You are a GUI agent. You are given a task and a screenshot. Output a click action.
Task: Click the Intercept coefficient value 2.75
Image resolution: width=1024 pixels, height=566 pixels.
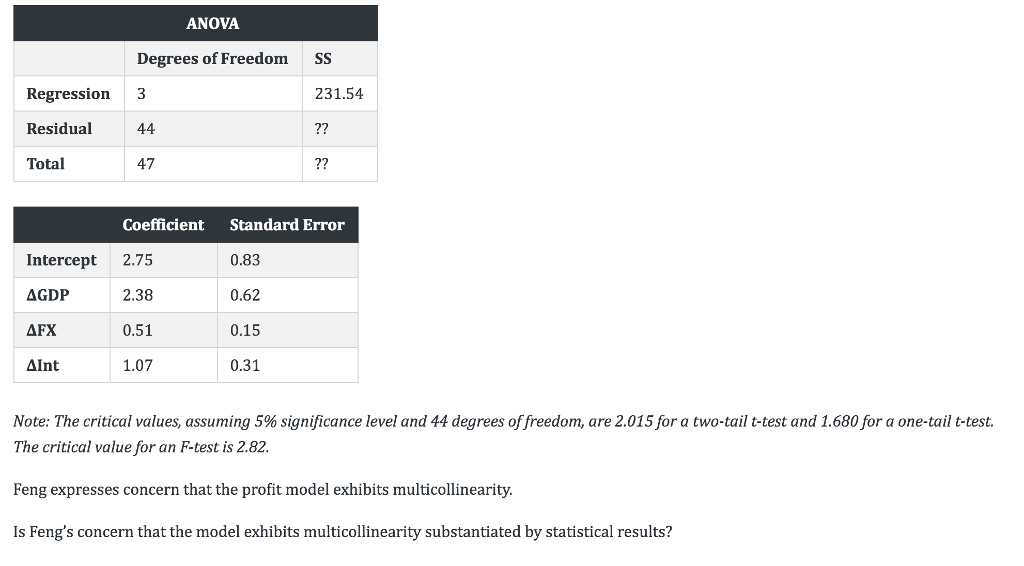138,260
